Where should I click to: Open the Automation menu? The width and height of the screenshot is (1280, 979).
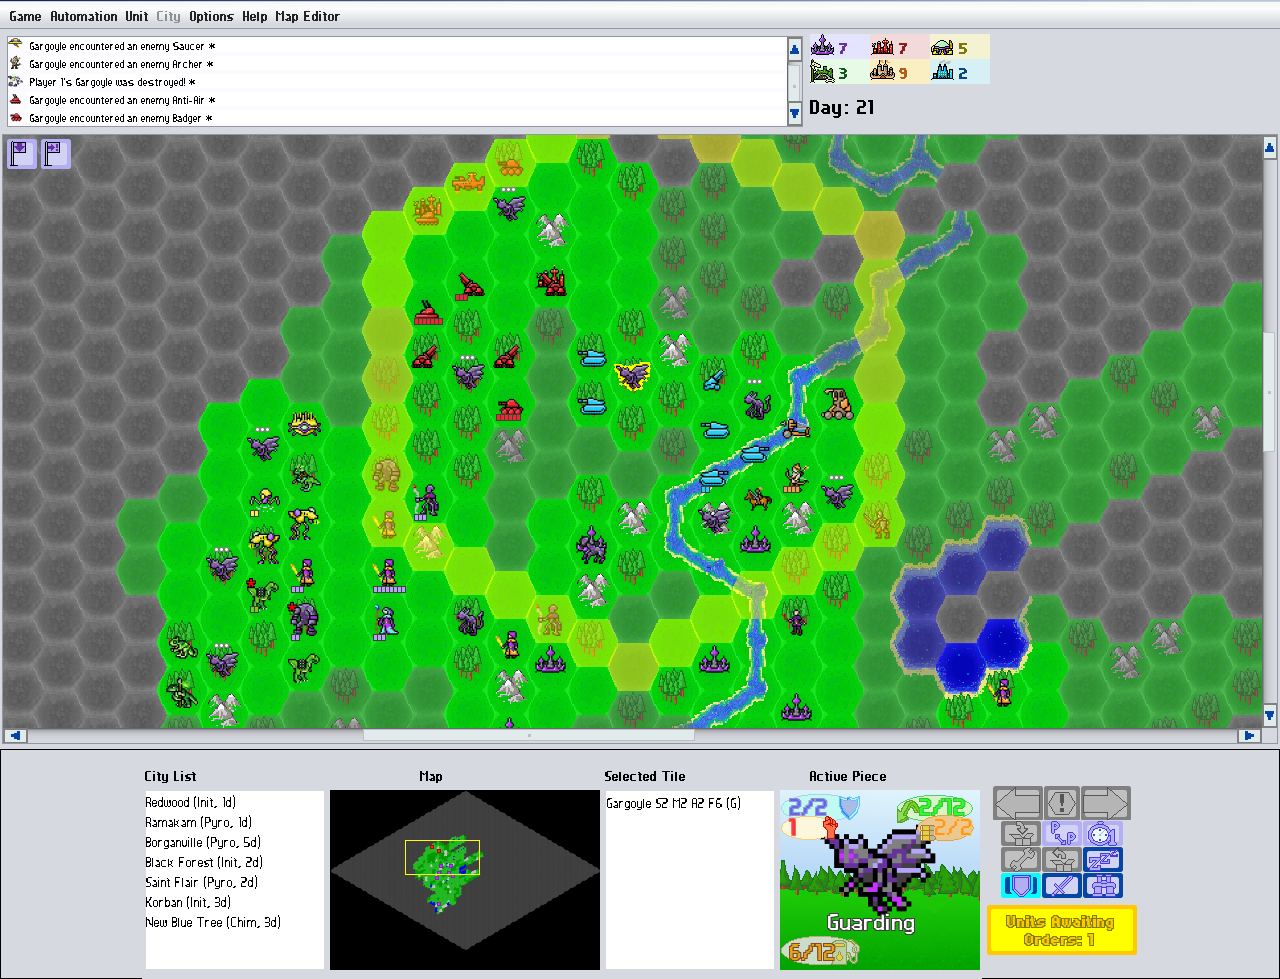[x=83, y=16]
